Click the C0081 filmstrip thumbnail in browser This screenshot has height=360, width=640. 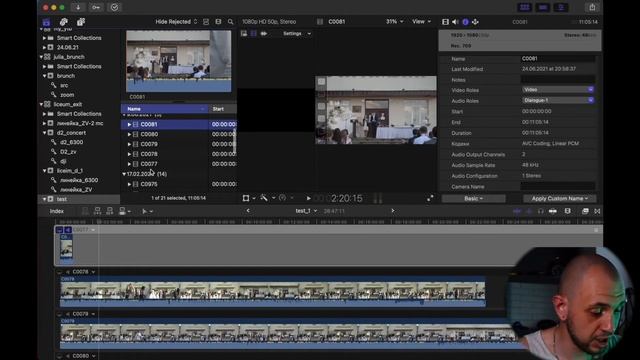tap(178, 61)
